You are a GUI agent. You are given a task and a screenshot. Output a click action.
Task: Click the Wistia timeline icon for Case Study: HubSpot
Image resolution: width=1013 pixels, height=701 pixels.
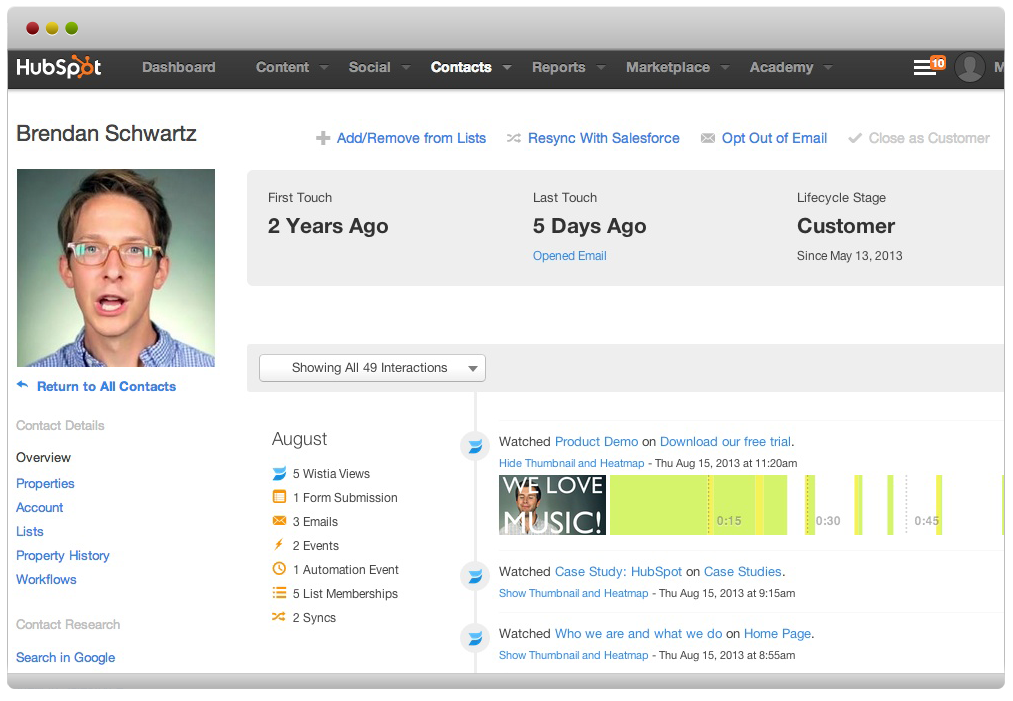(x=475, y=576)
